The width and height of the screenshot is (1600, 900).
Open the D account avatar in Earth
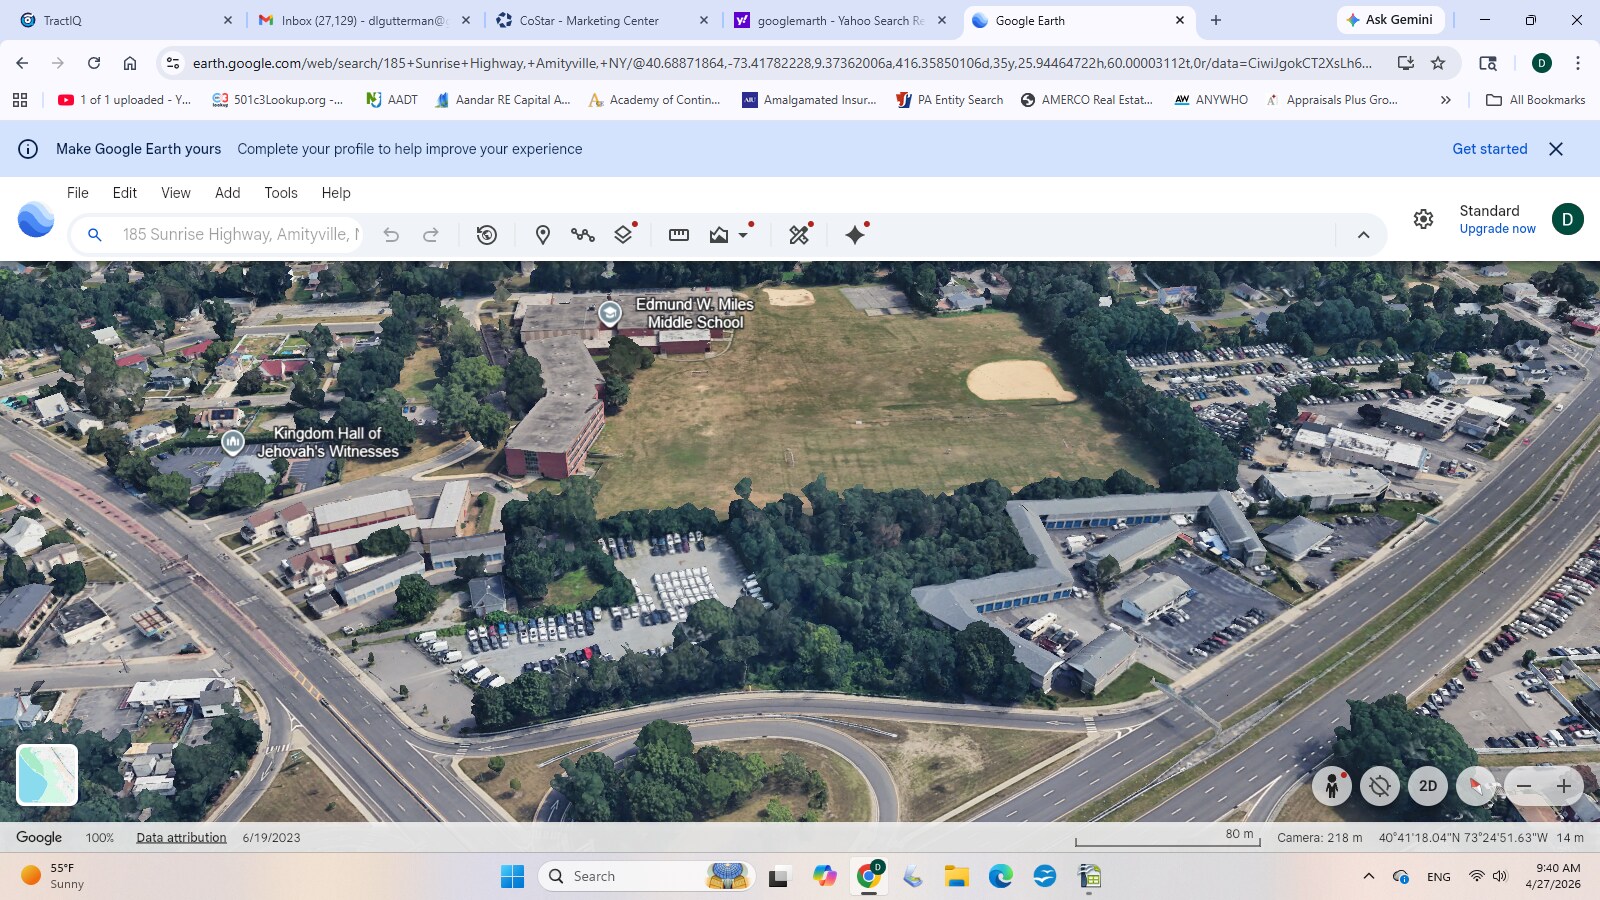click(1567, 219)
